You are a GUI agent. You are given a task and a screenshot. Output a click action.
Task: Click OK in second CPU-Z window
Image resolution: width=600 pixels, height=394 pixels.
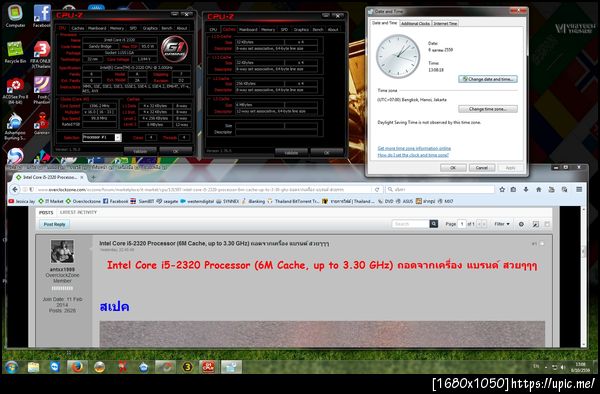327,153
